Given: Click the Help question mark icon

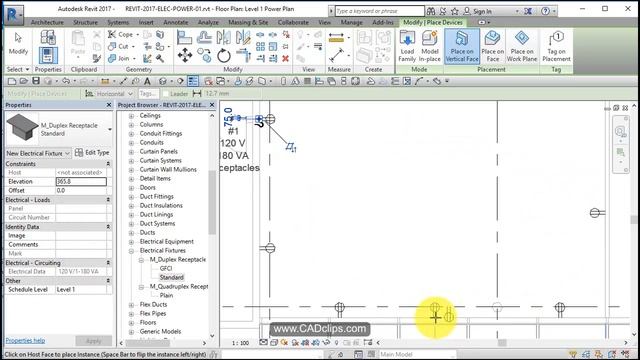Looking at the screenshot, I should 545,11.
